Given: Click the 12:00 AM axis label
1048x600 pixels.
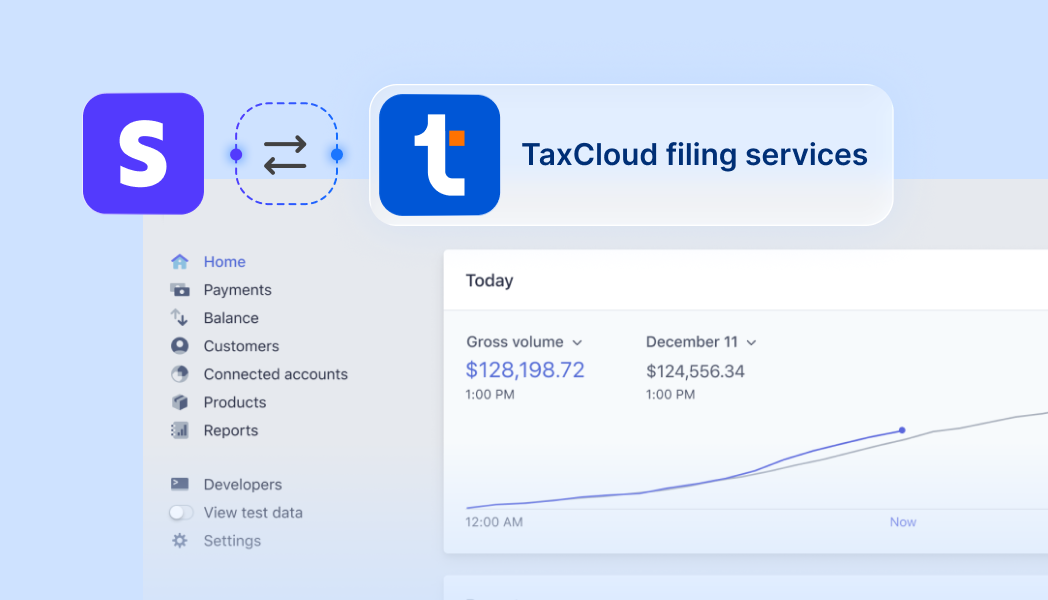Looking at the screenshot, I should [494, 522].
